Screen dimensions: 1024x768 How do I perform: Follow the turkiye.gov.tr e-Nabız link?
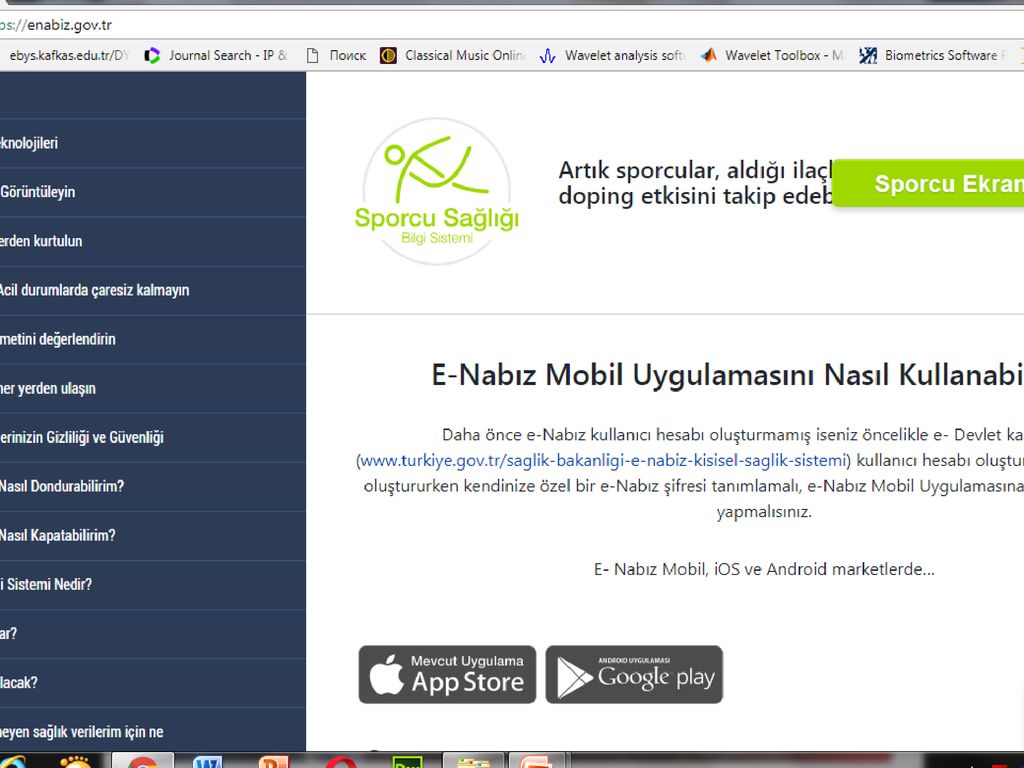[x=603, y=460]
